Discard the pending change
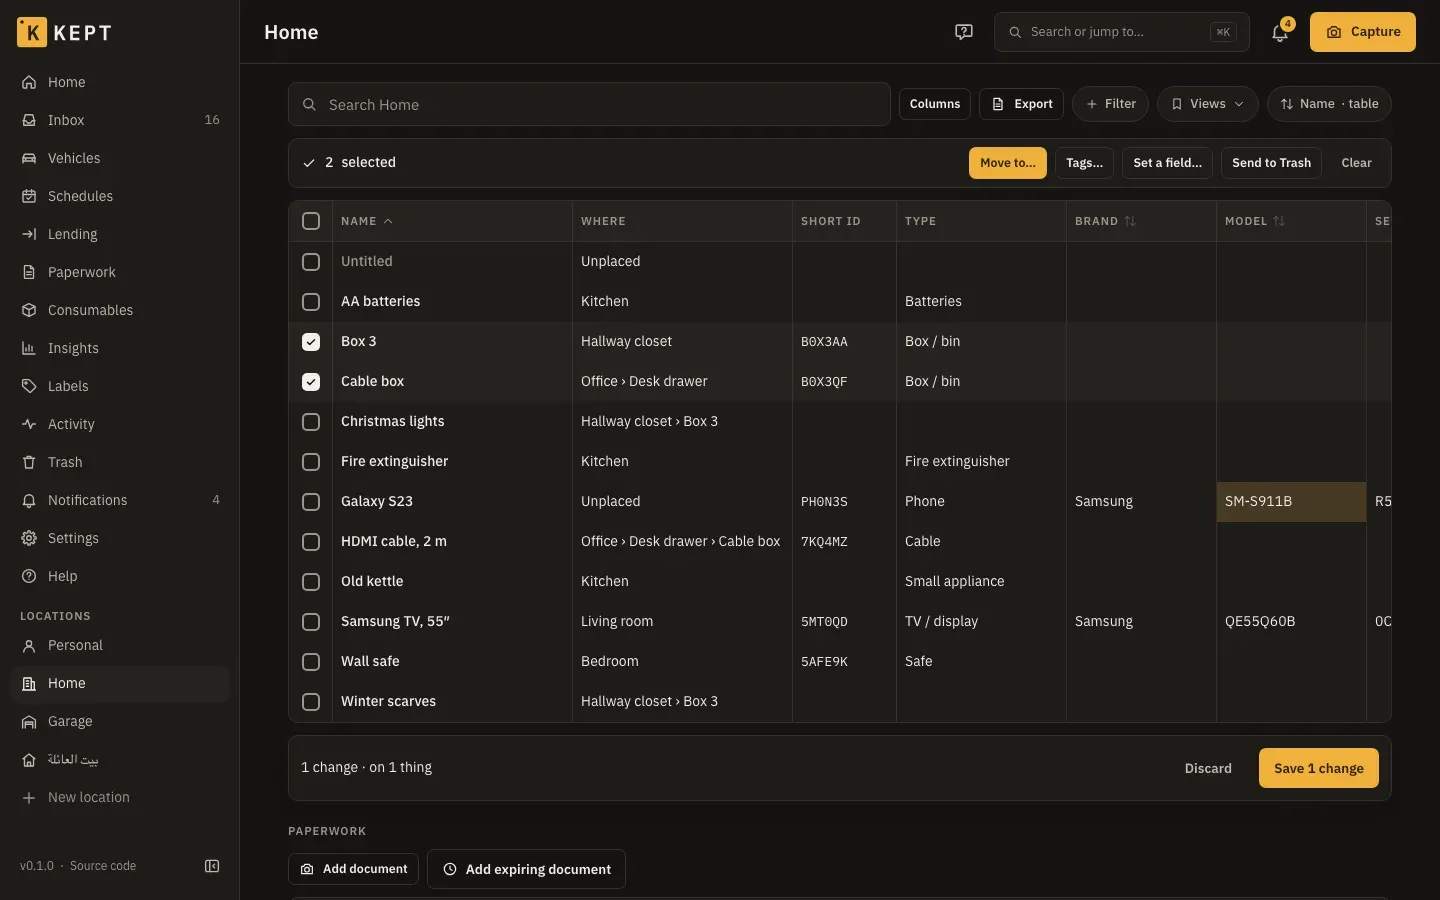The image size is (1440, 900). tap(1208, 768)
